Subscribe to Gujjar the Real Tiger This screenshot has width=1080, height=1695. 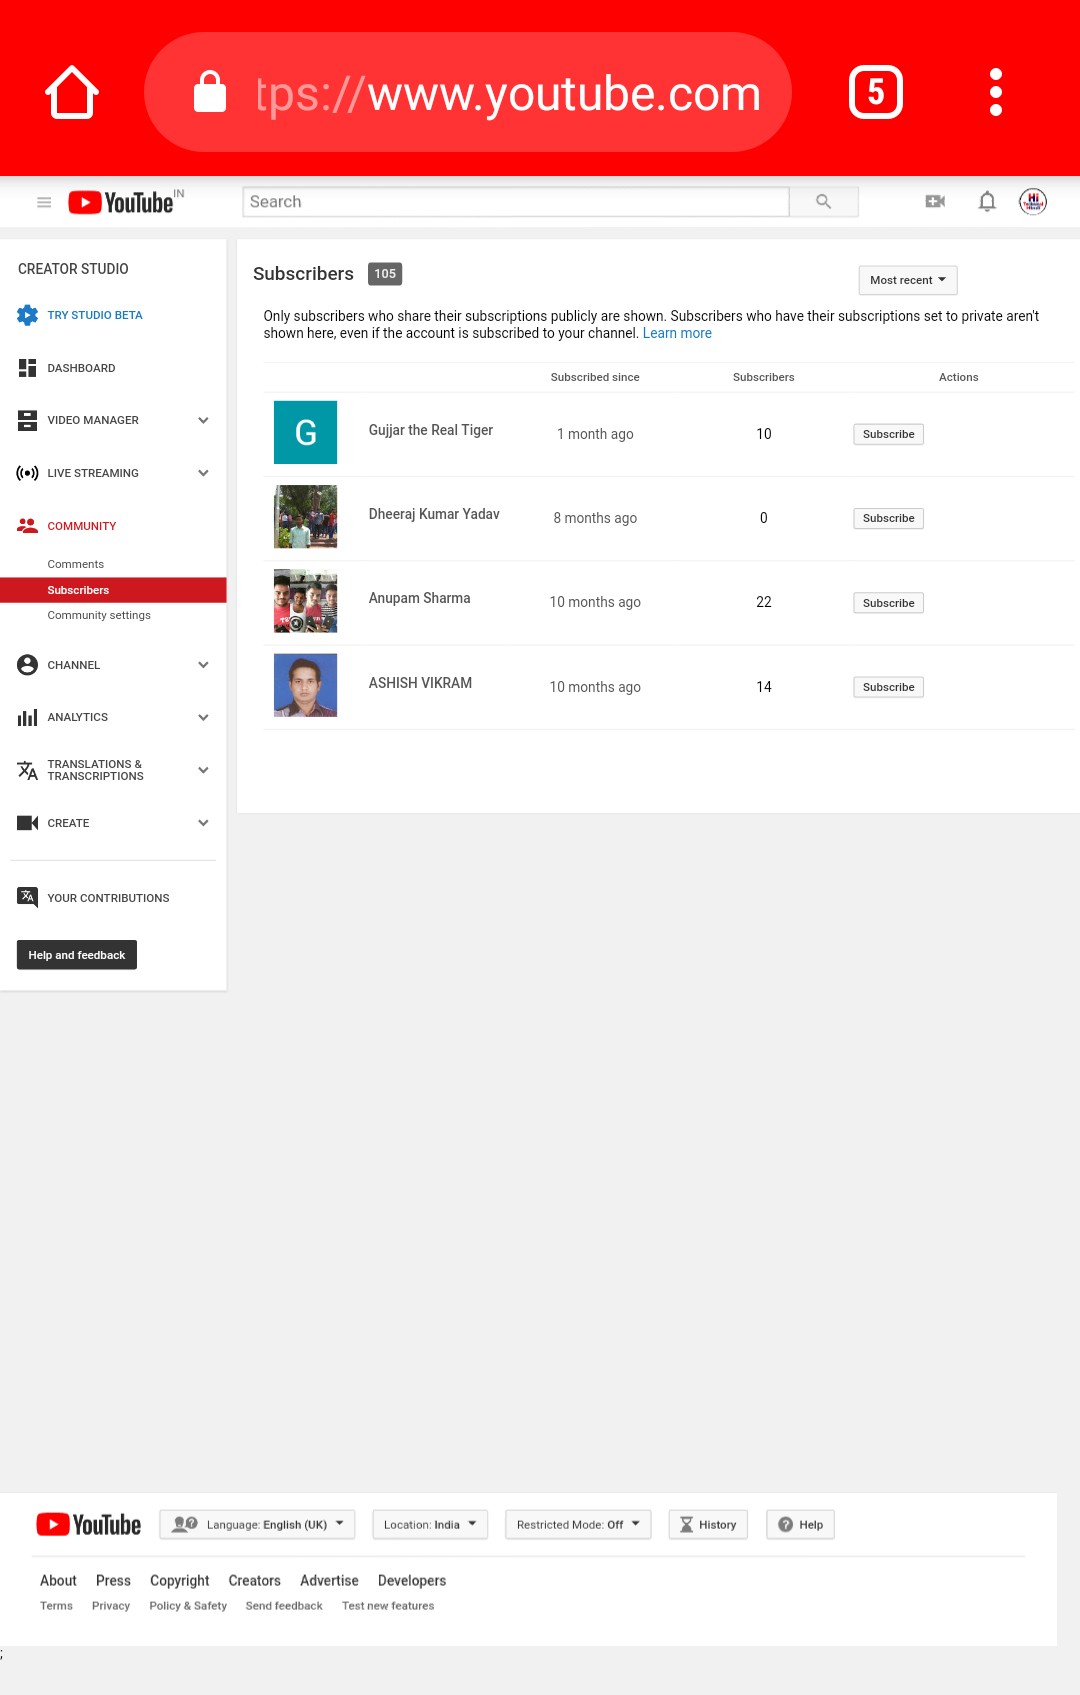click(888, 434)
